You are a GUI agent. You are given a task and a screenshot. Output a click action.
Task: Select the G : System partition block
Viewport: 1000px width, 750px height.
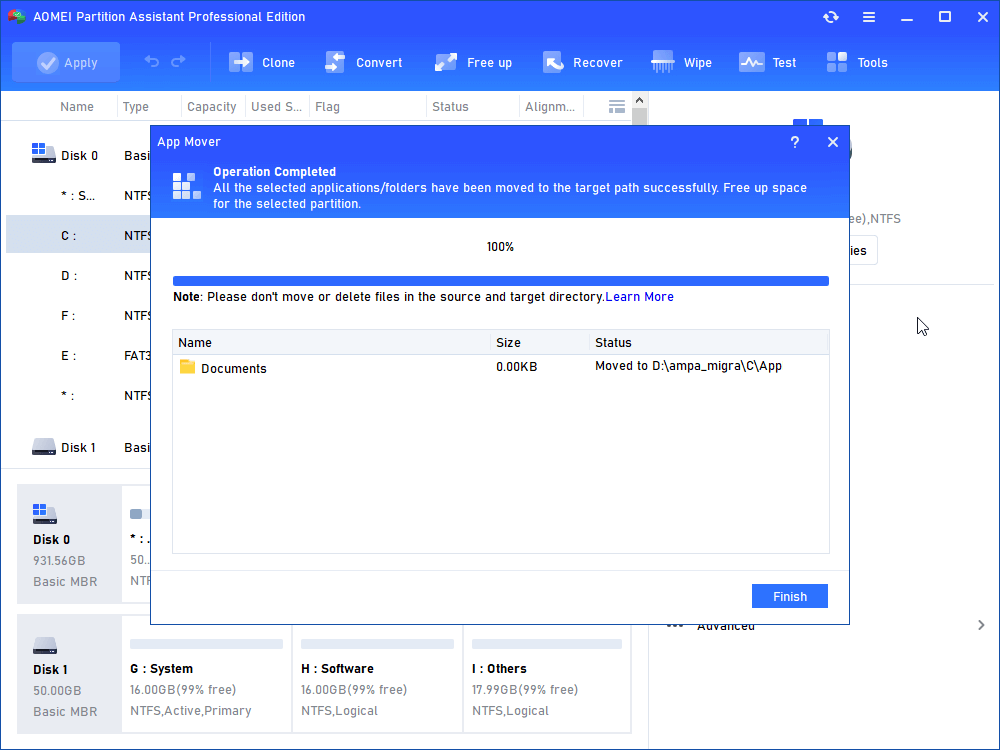206,689
